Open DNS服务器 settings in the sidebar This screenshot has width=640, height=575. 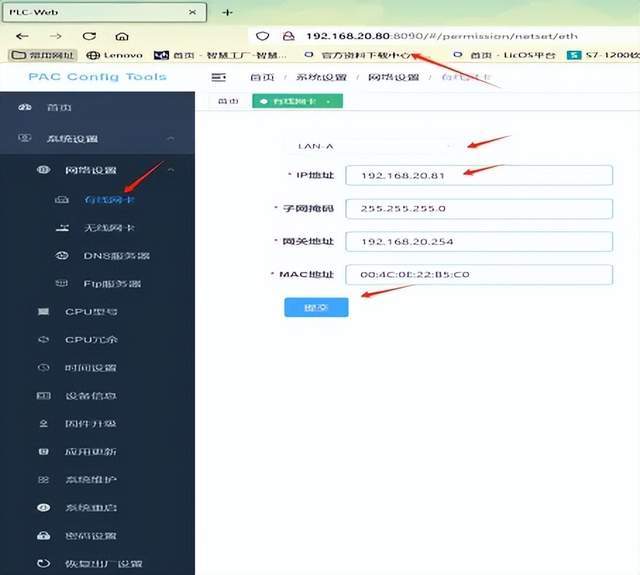[x=117, y=256]
